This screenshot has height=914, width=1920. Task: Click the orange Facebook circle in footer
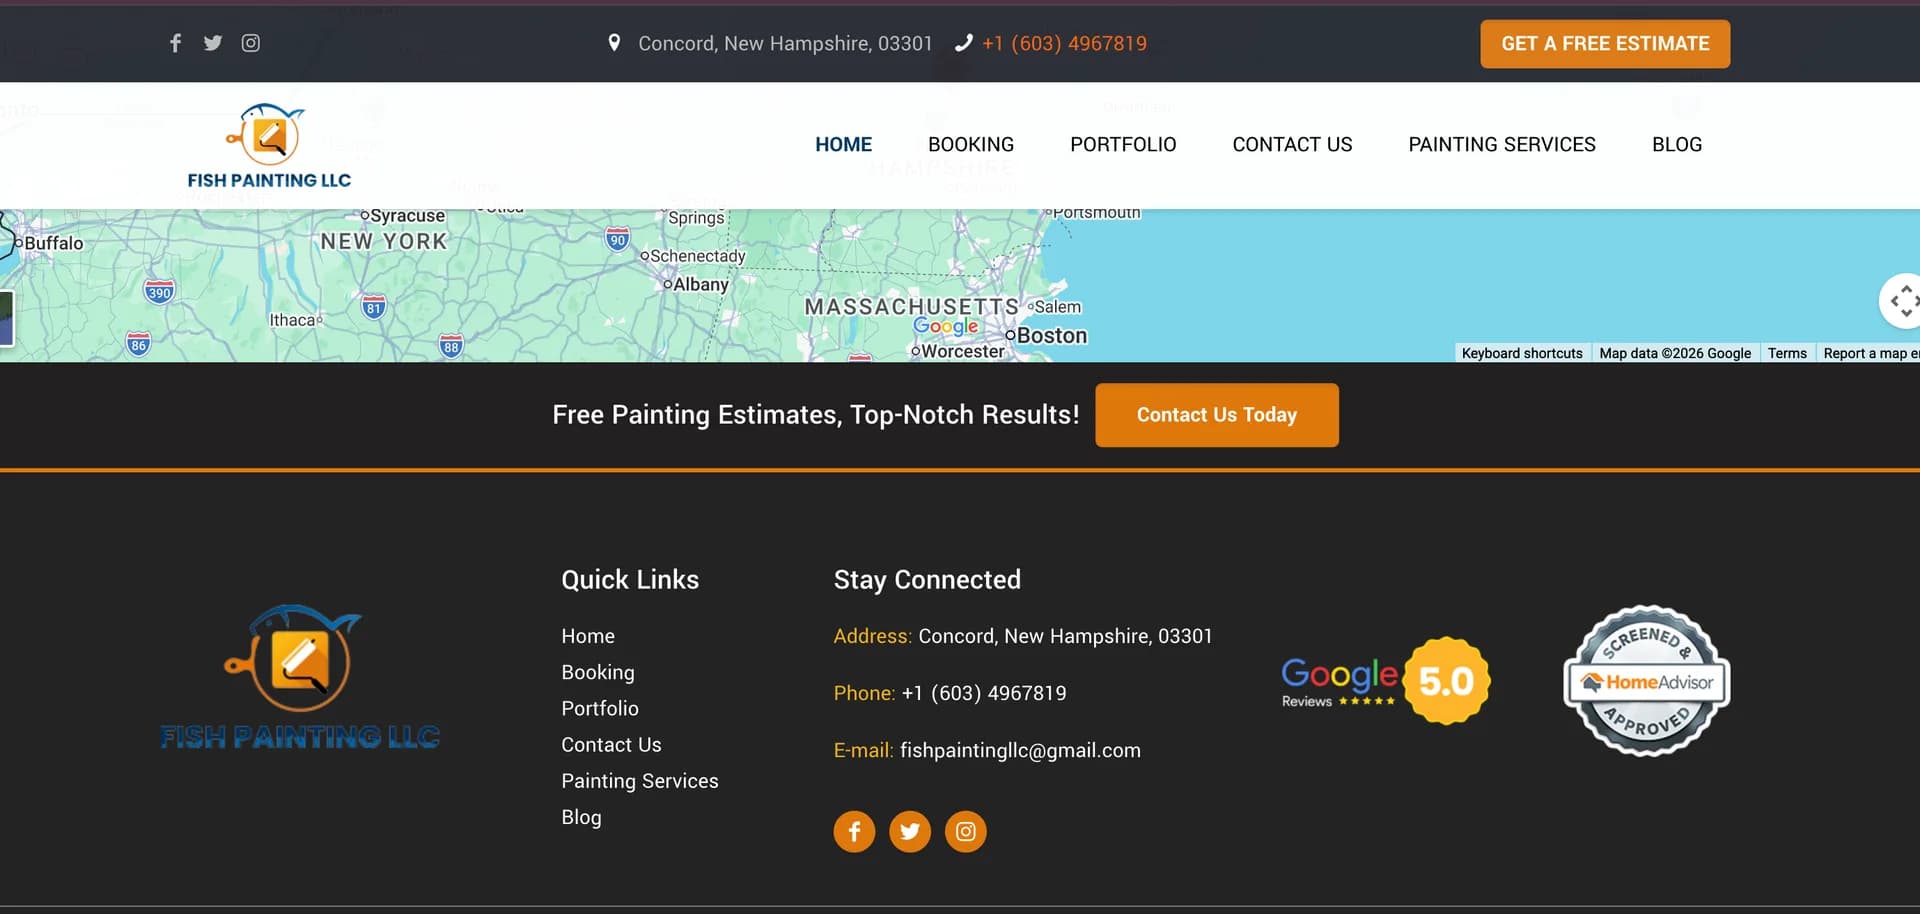(854, 831)
